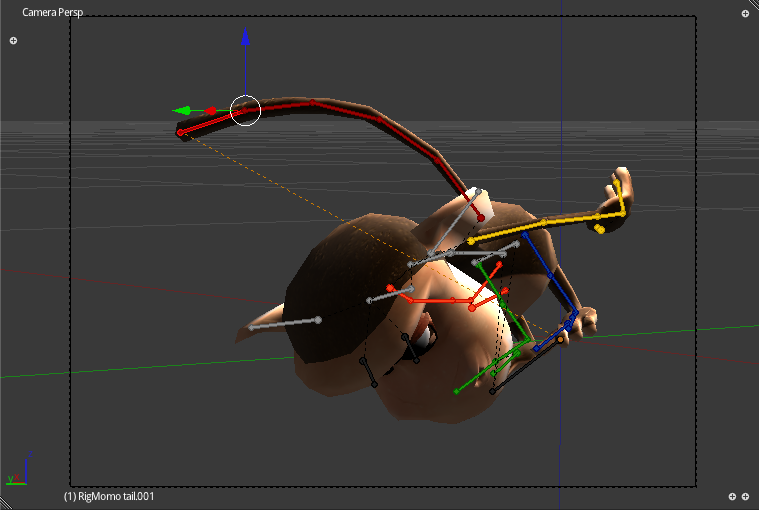This screenshot has width=759, height=510.
Task: Grab the green Y-axis manipulator arrow
Action: click(182, 111)
